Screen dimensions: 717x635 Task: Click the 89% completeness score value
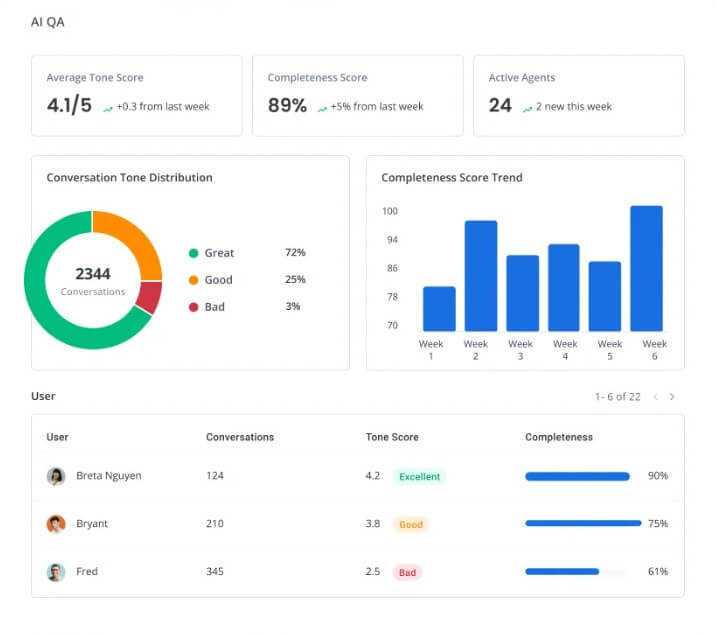pyautogui.click(x=287, y=106)
